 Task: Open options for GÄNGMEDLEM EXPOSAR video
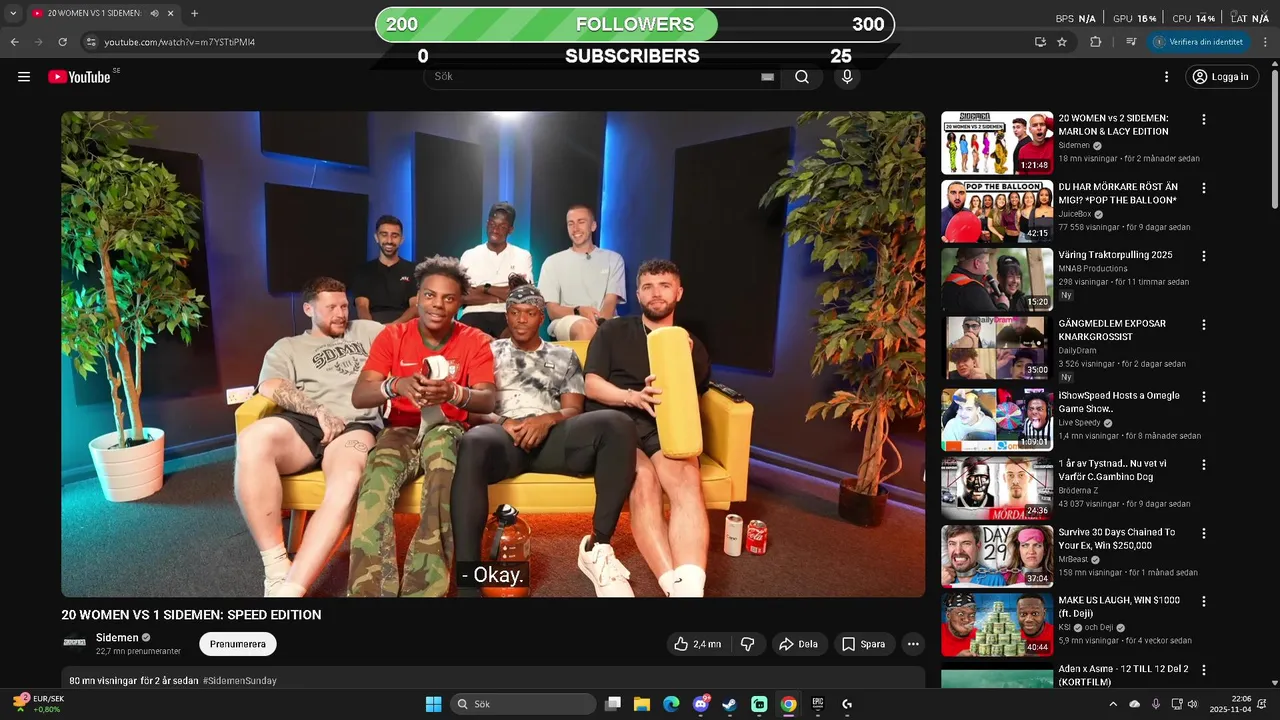coord(1204,325)
